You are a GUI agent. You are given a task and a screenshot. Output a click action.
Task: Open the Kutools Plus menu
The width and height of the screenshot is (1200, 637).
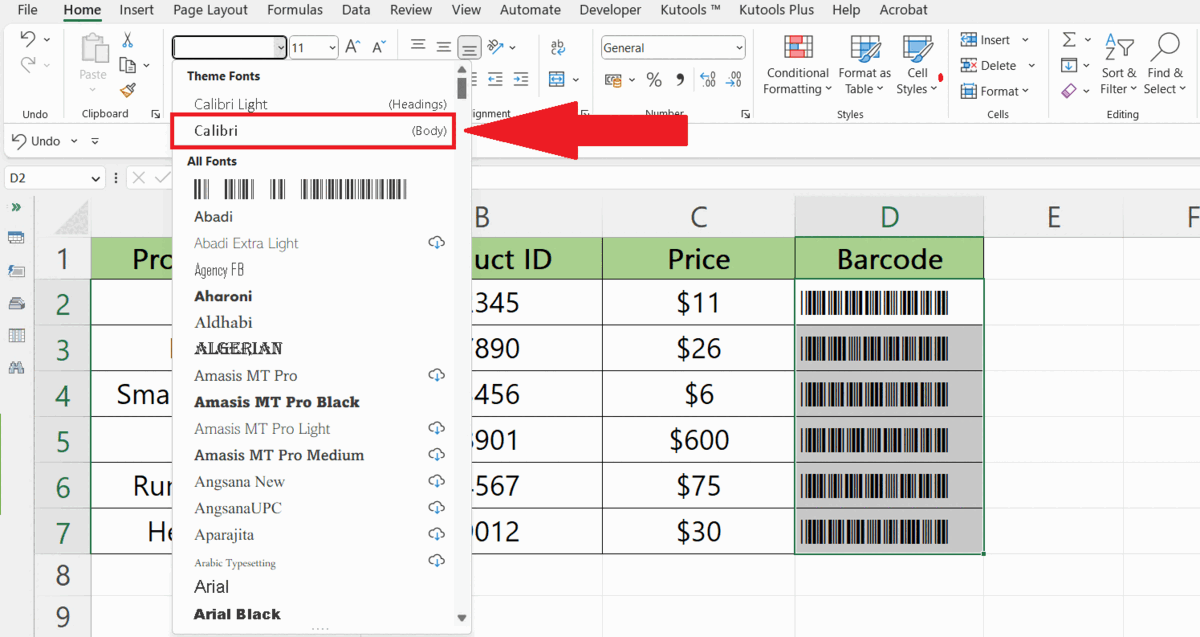[776, 10]
